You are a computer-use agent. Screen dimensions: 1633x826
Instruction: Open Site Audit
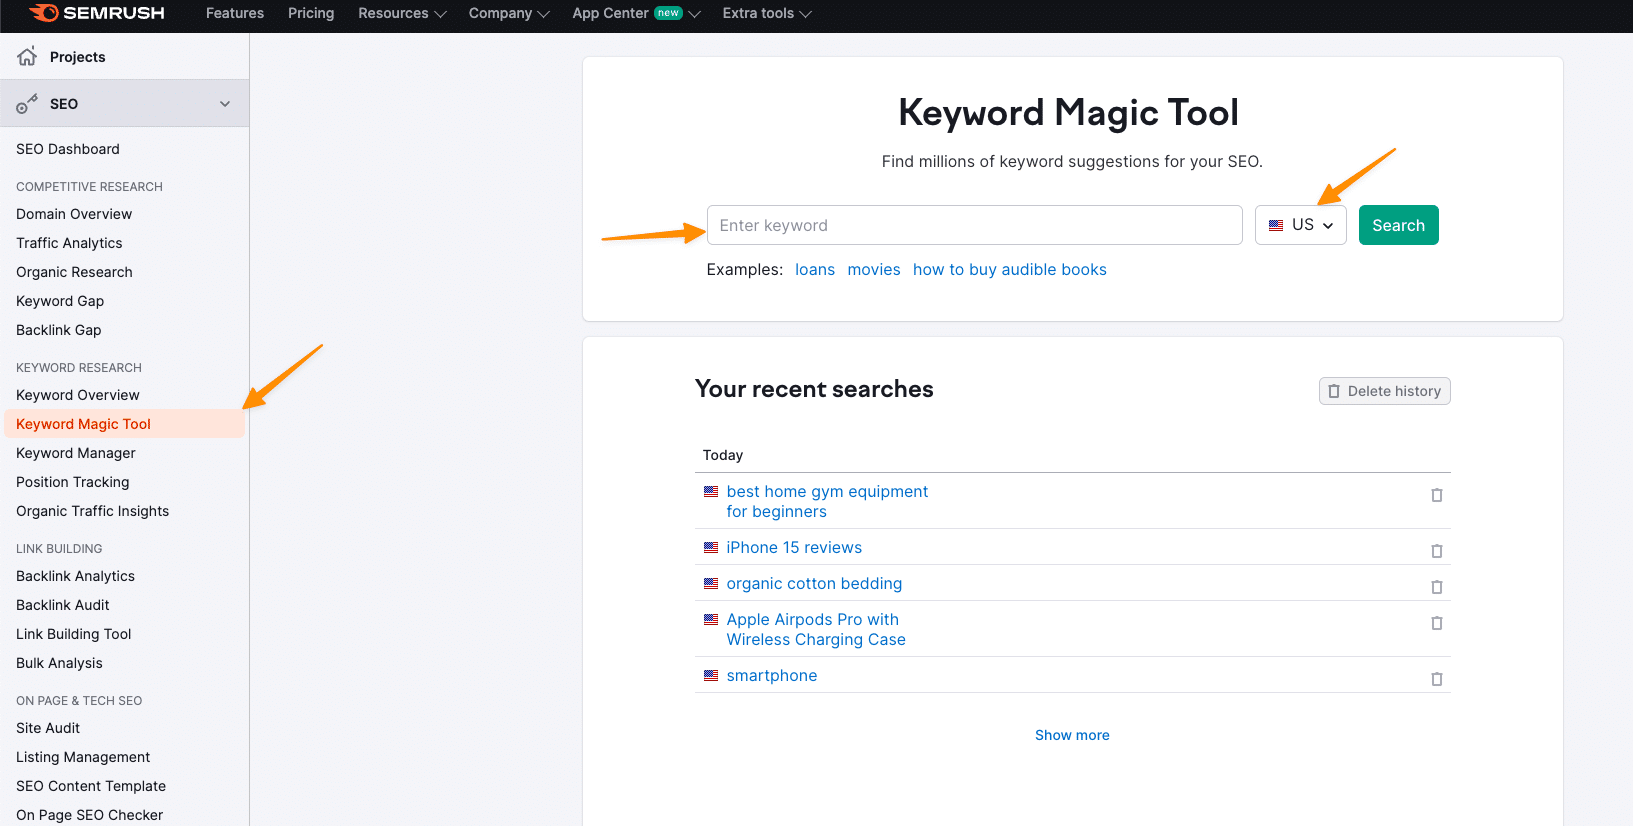click(48, 728)
